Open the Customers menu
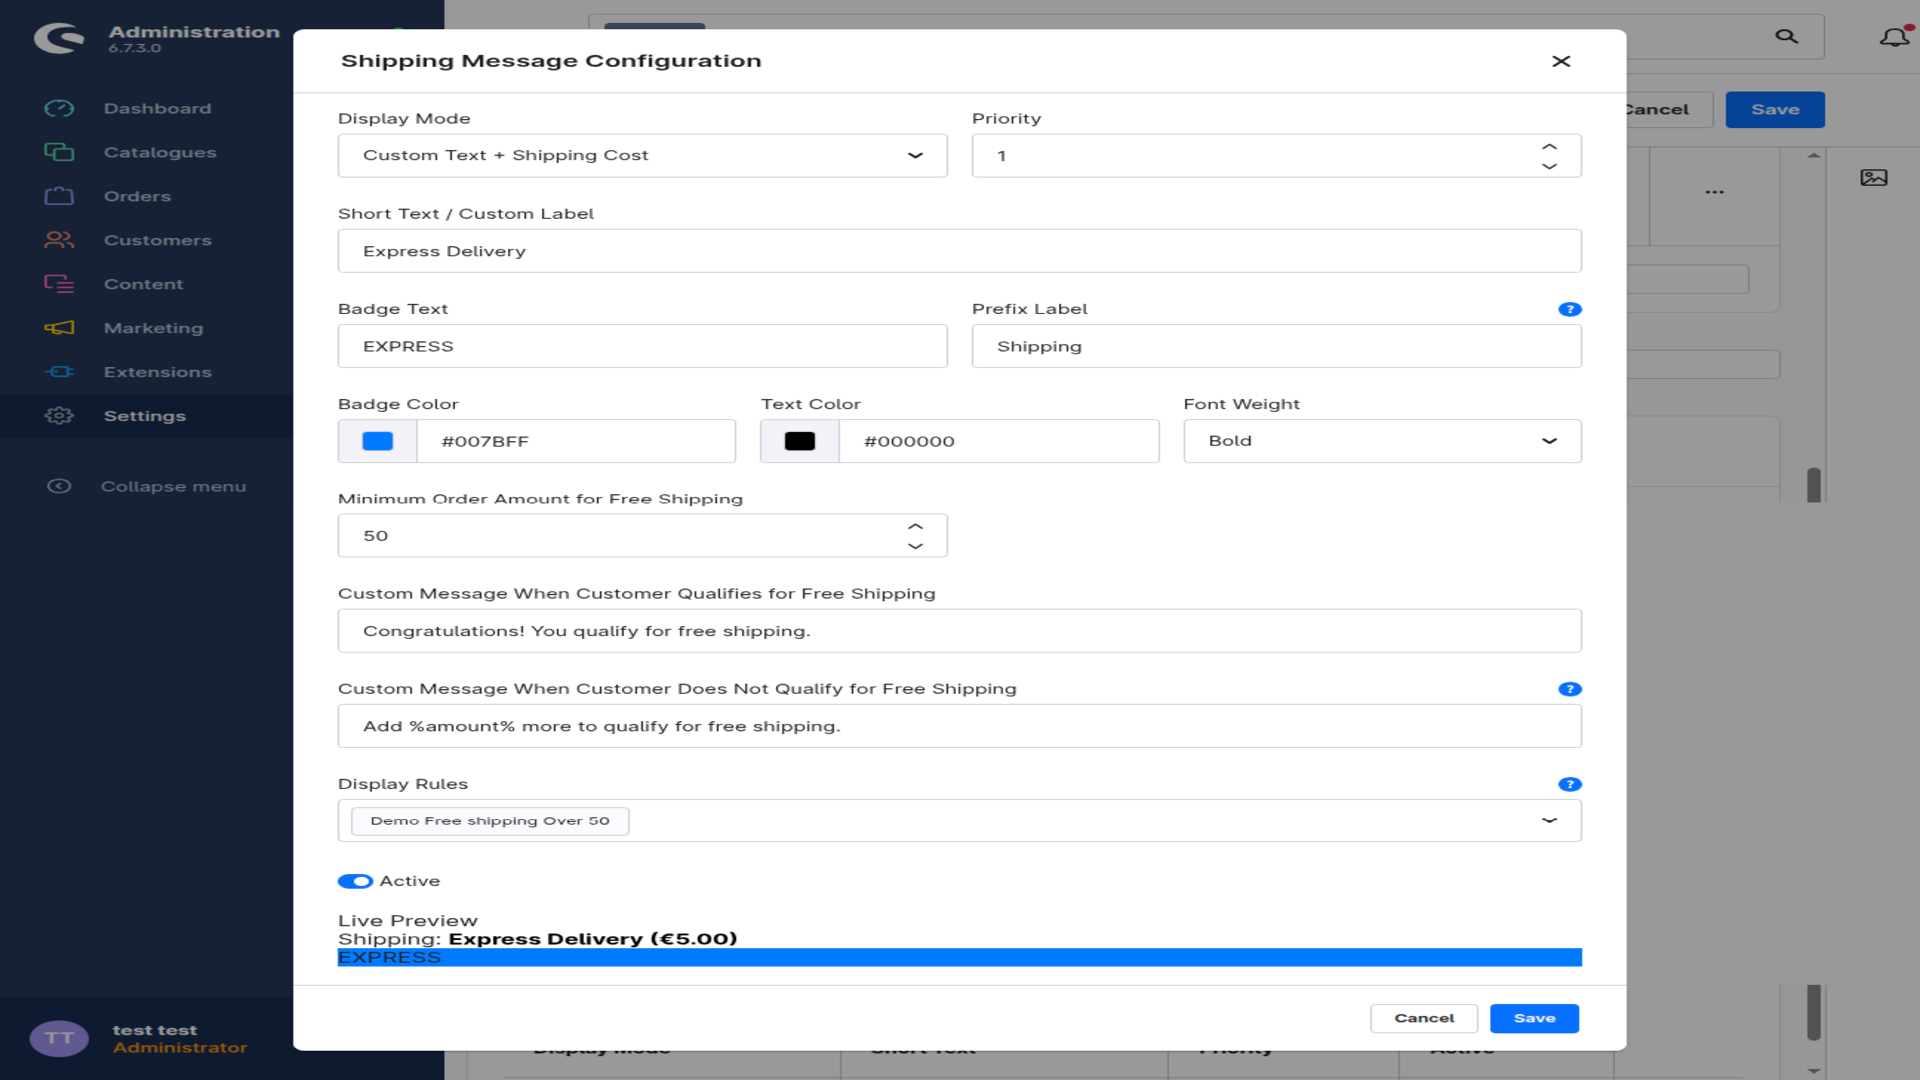The height and width of the screenshot is (1080, 1920). click(157, 240)
